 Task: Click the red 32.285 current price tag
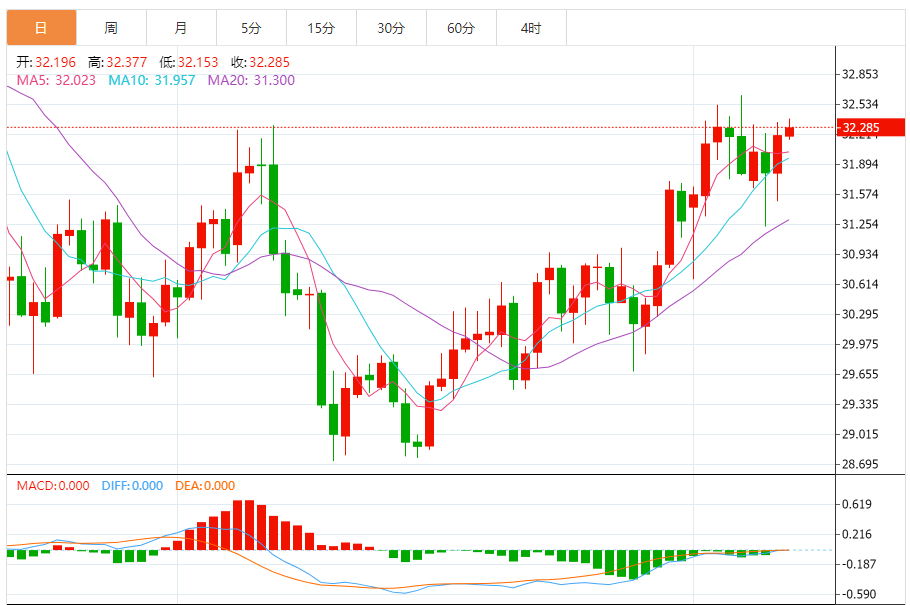[871, 127]
